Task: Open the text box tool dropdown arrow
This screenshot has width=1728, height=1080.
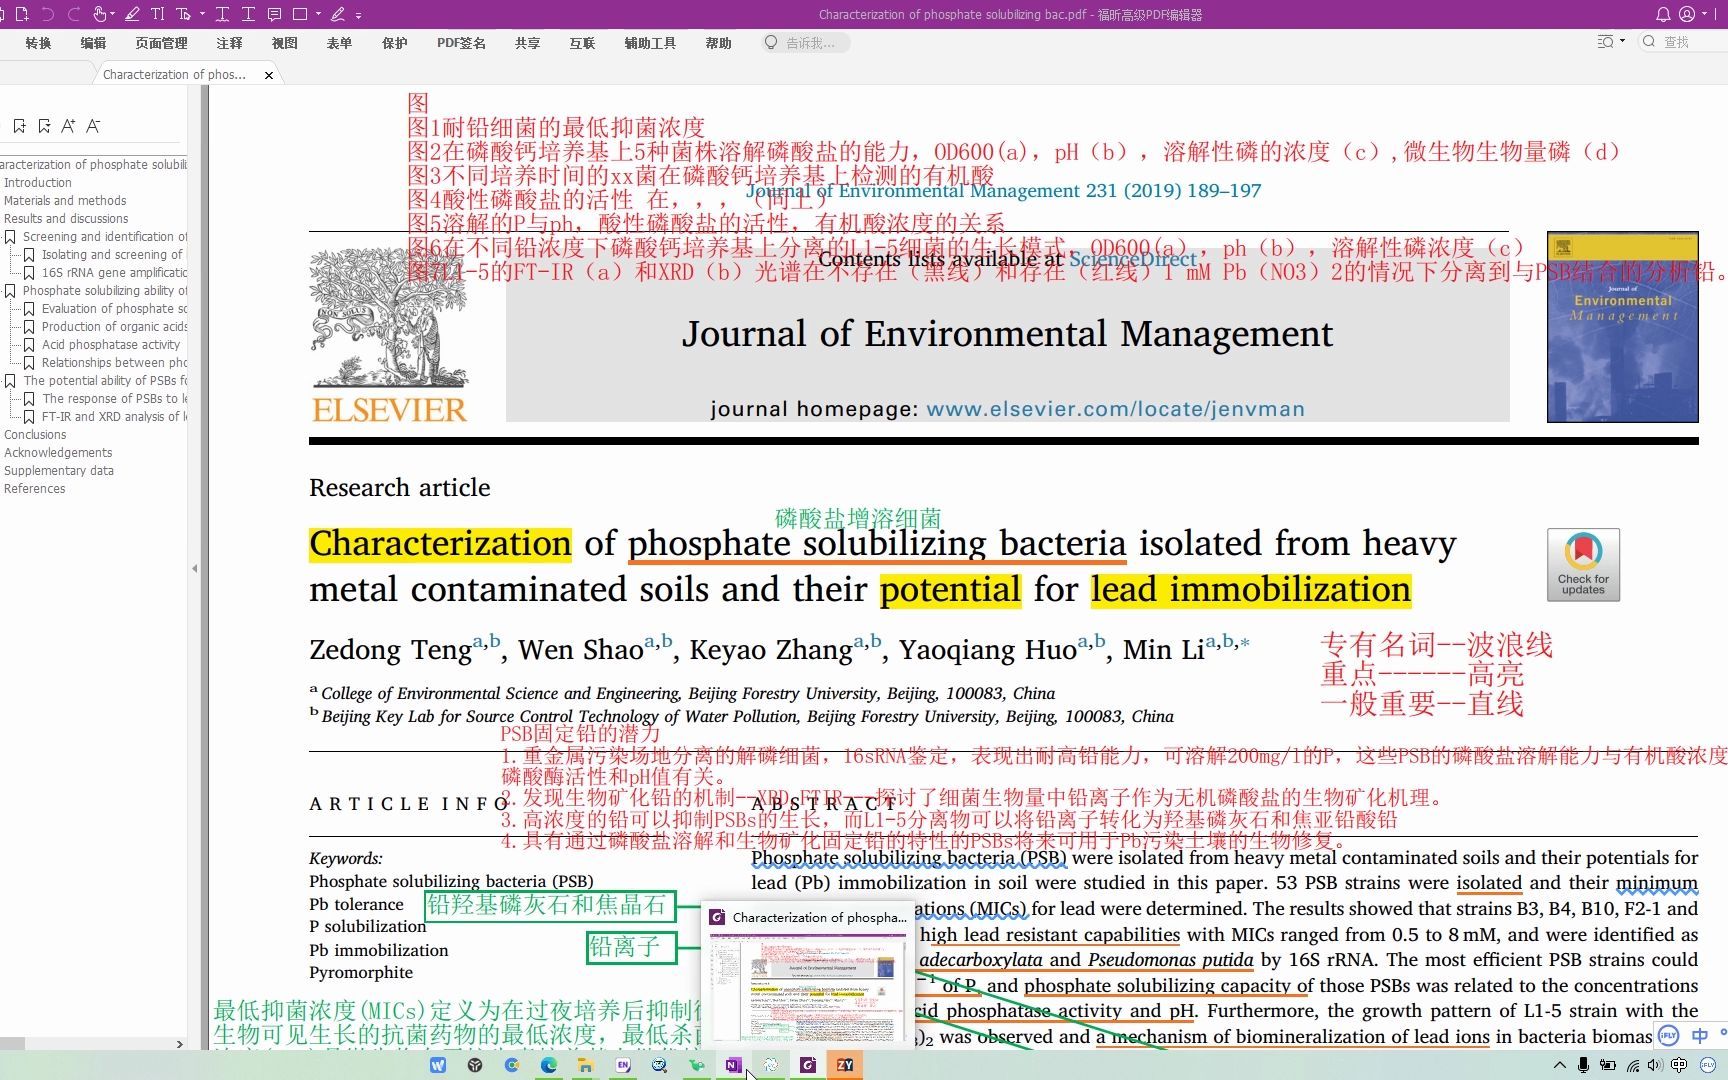Action: coord(202,15)
